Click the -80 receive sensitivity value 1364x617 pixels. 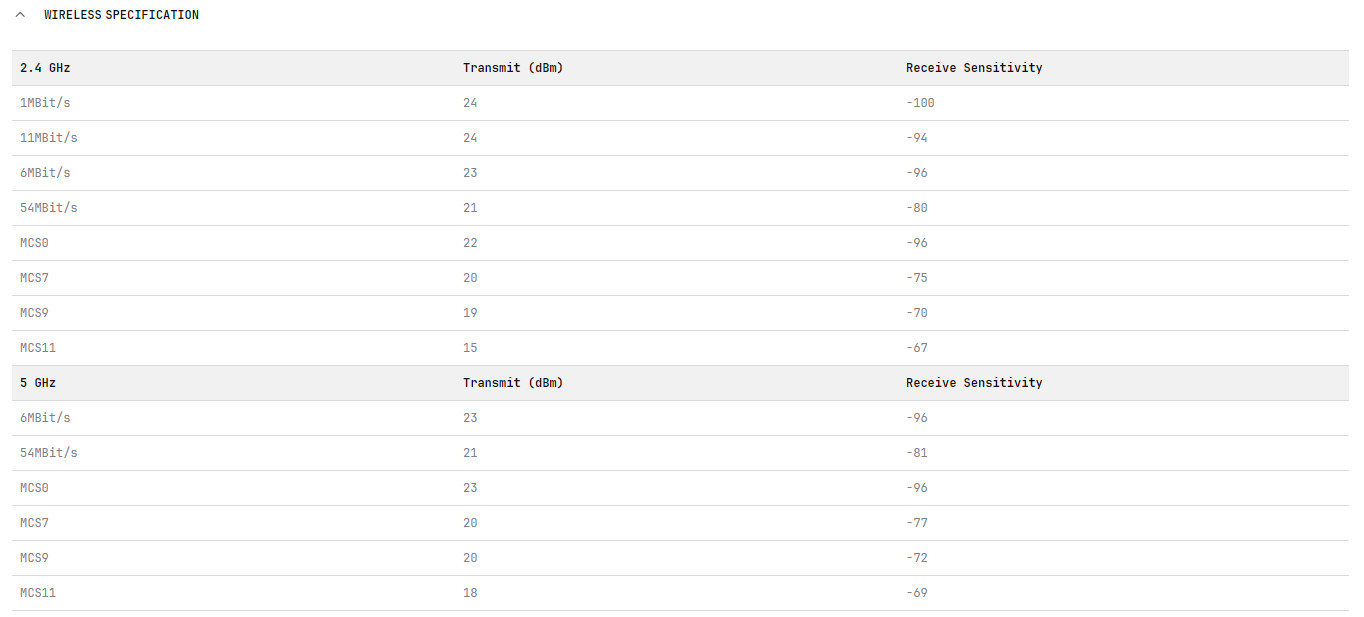coord(916,208)
